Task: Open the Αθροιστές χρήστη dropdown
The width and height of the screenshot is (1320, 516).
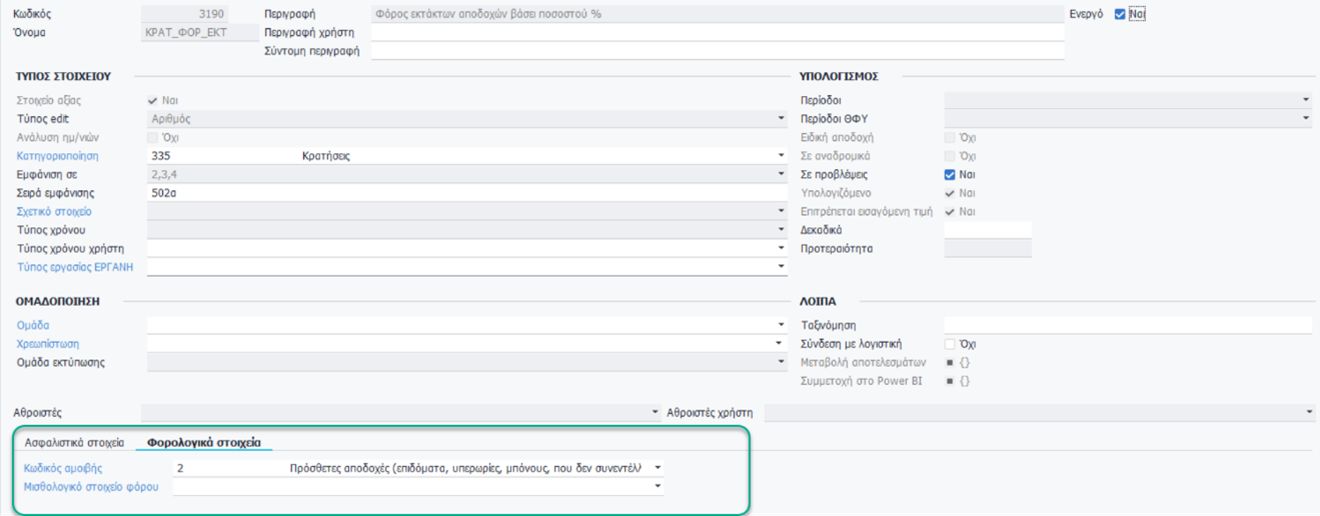Action: (x=1309, y=412)
